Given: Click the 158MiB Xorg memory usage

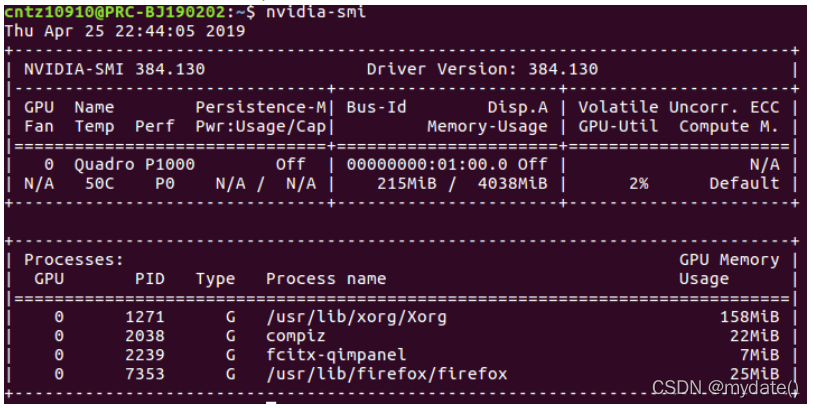Looking at the screenshot, I should pos(750,317).
